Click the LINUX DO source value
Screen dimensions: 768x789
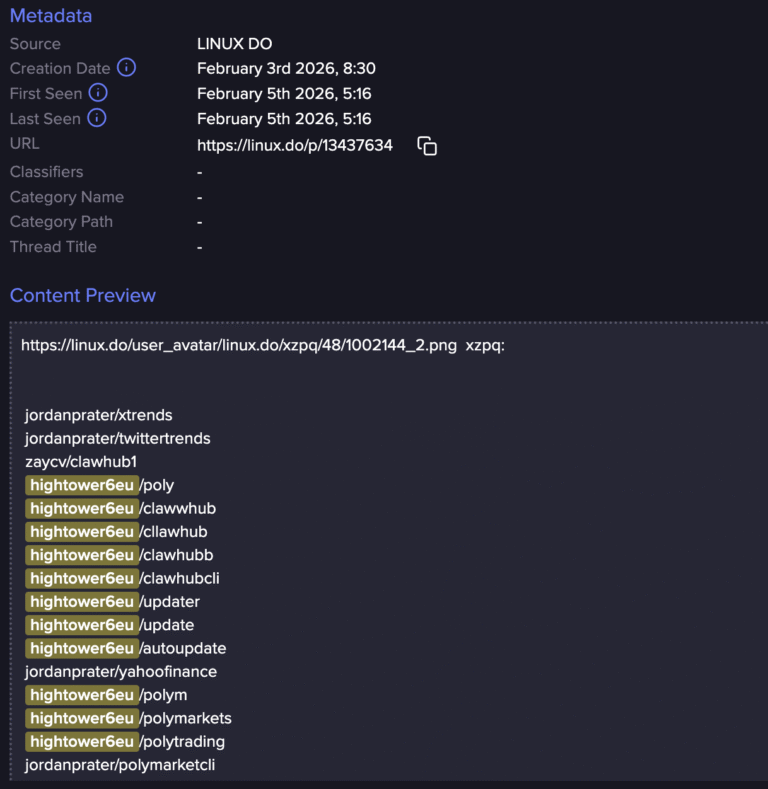point(235,44)
